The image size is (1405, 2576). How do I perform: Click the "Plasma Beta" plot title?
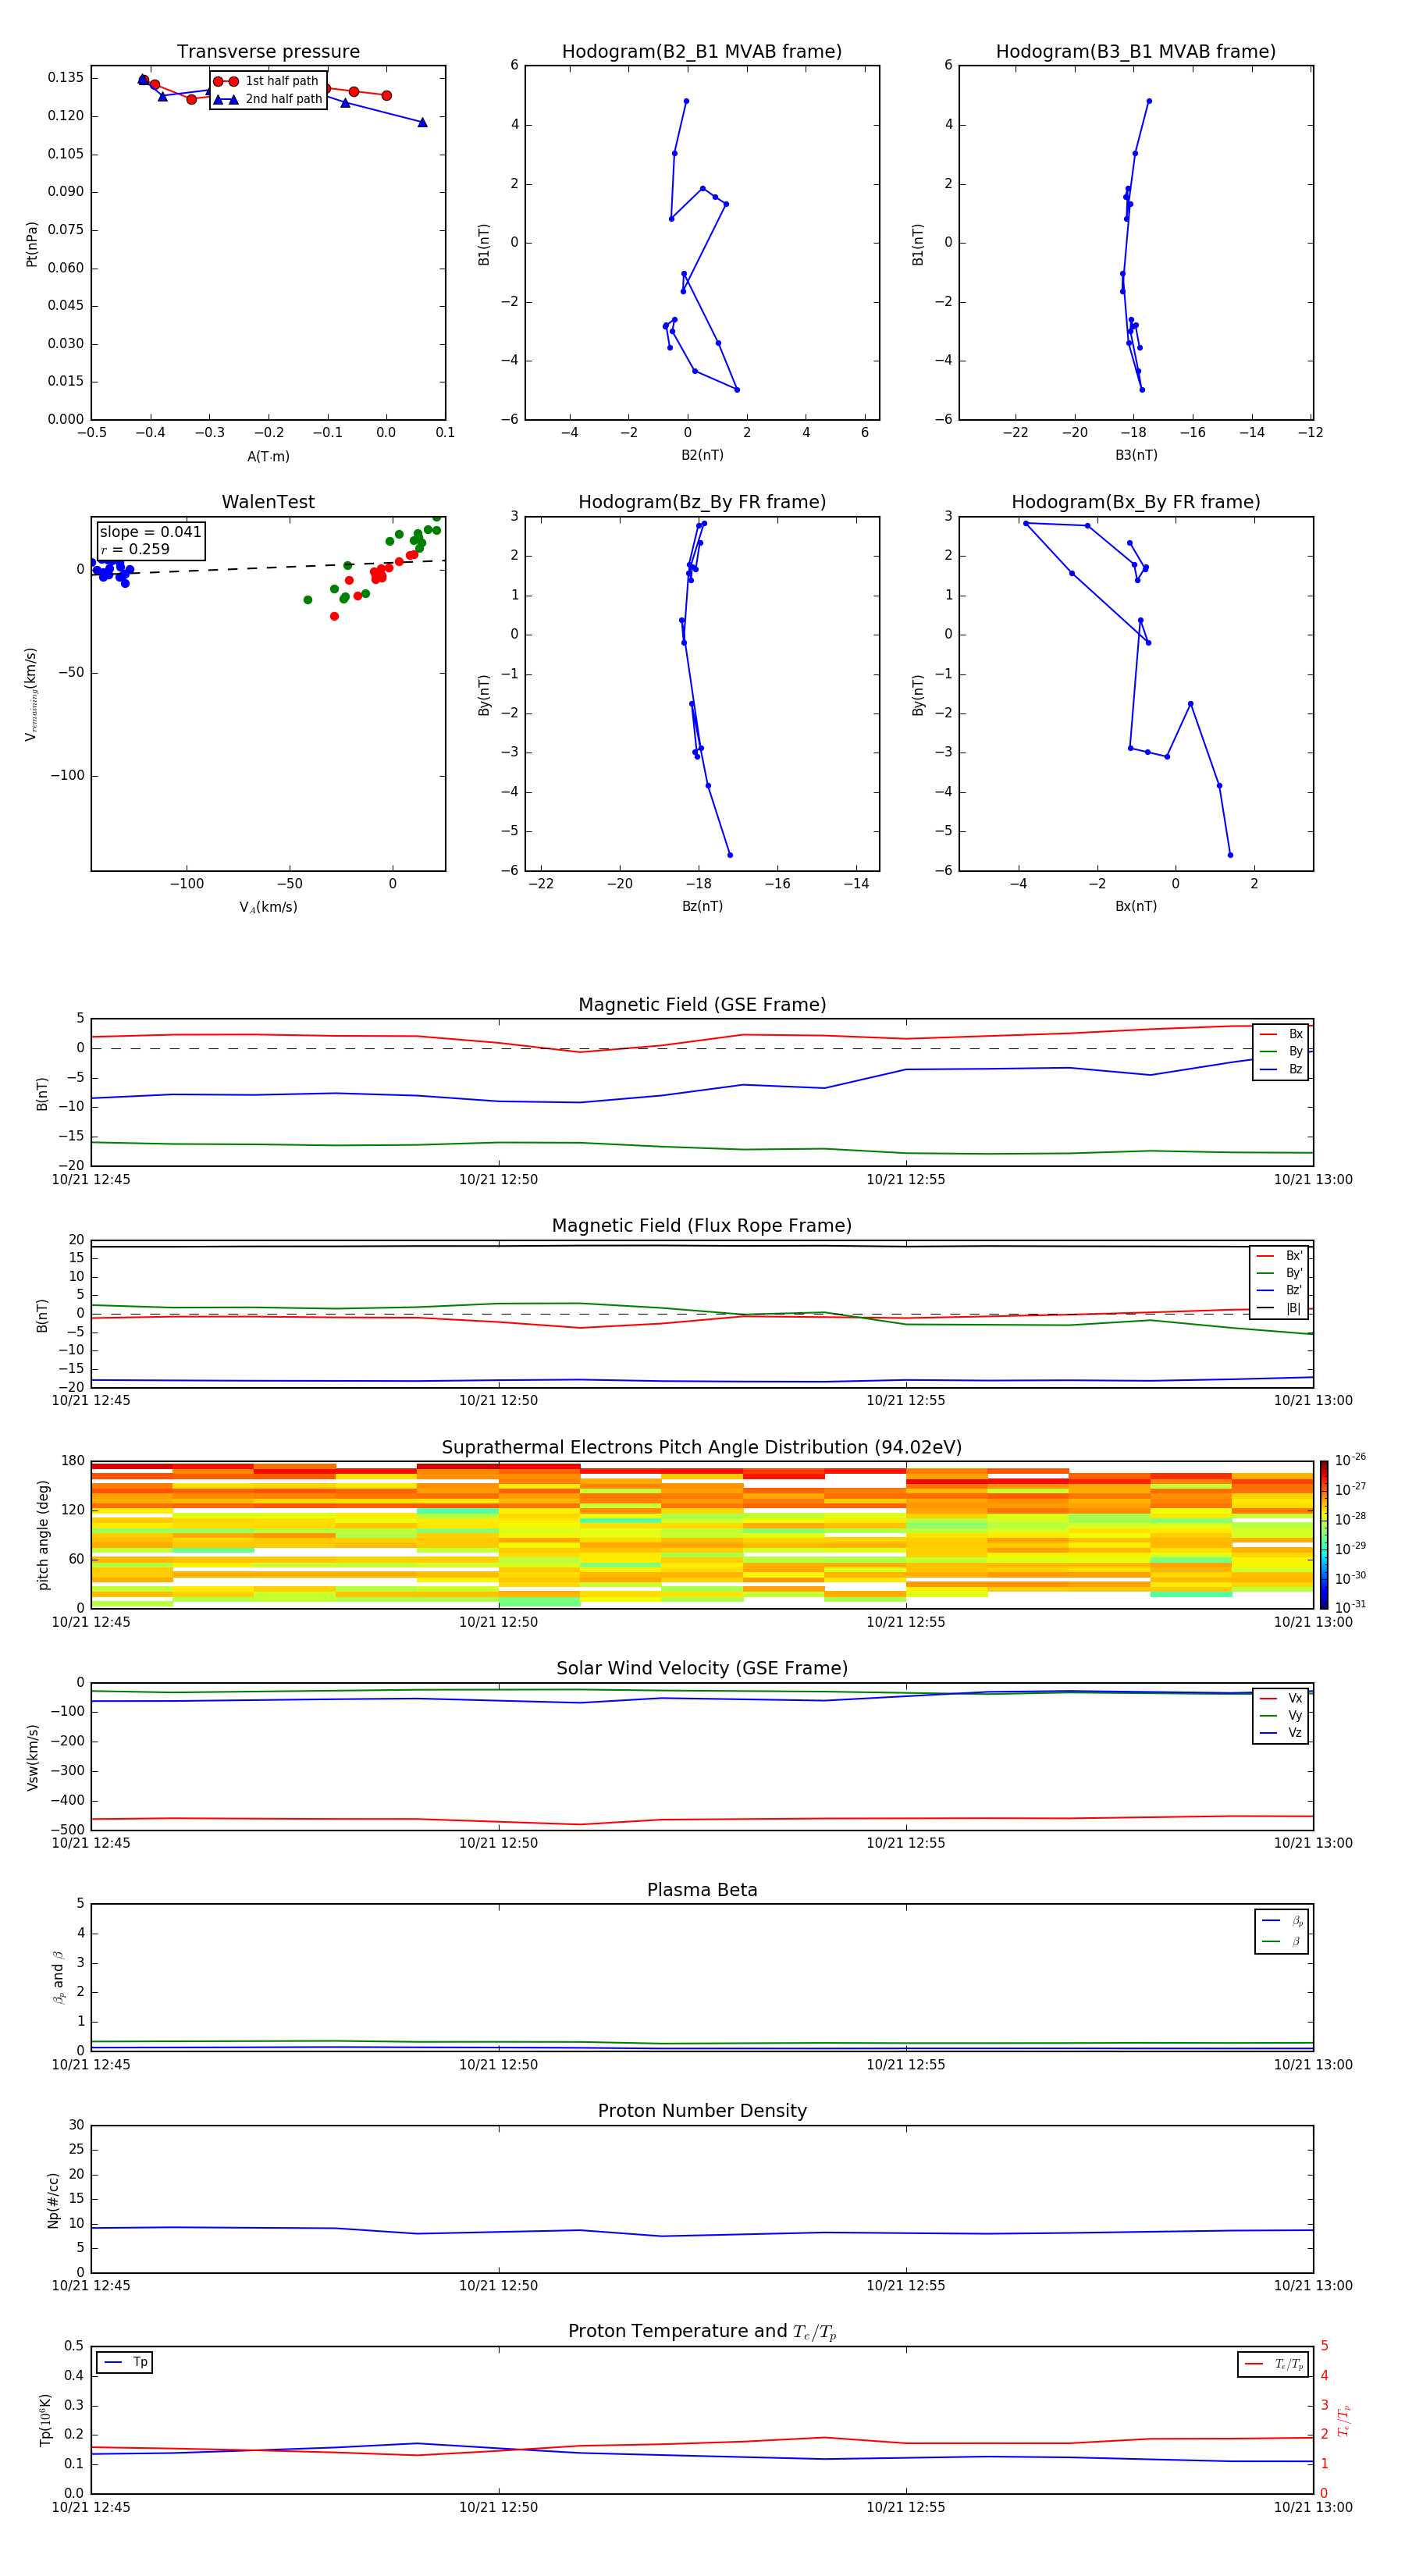pos(702,1891)
